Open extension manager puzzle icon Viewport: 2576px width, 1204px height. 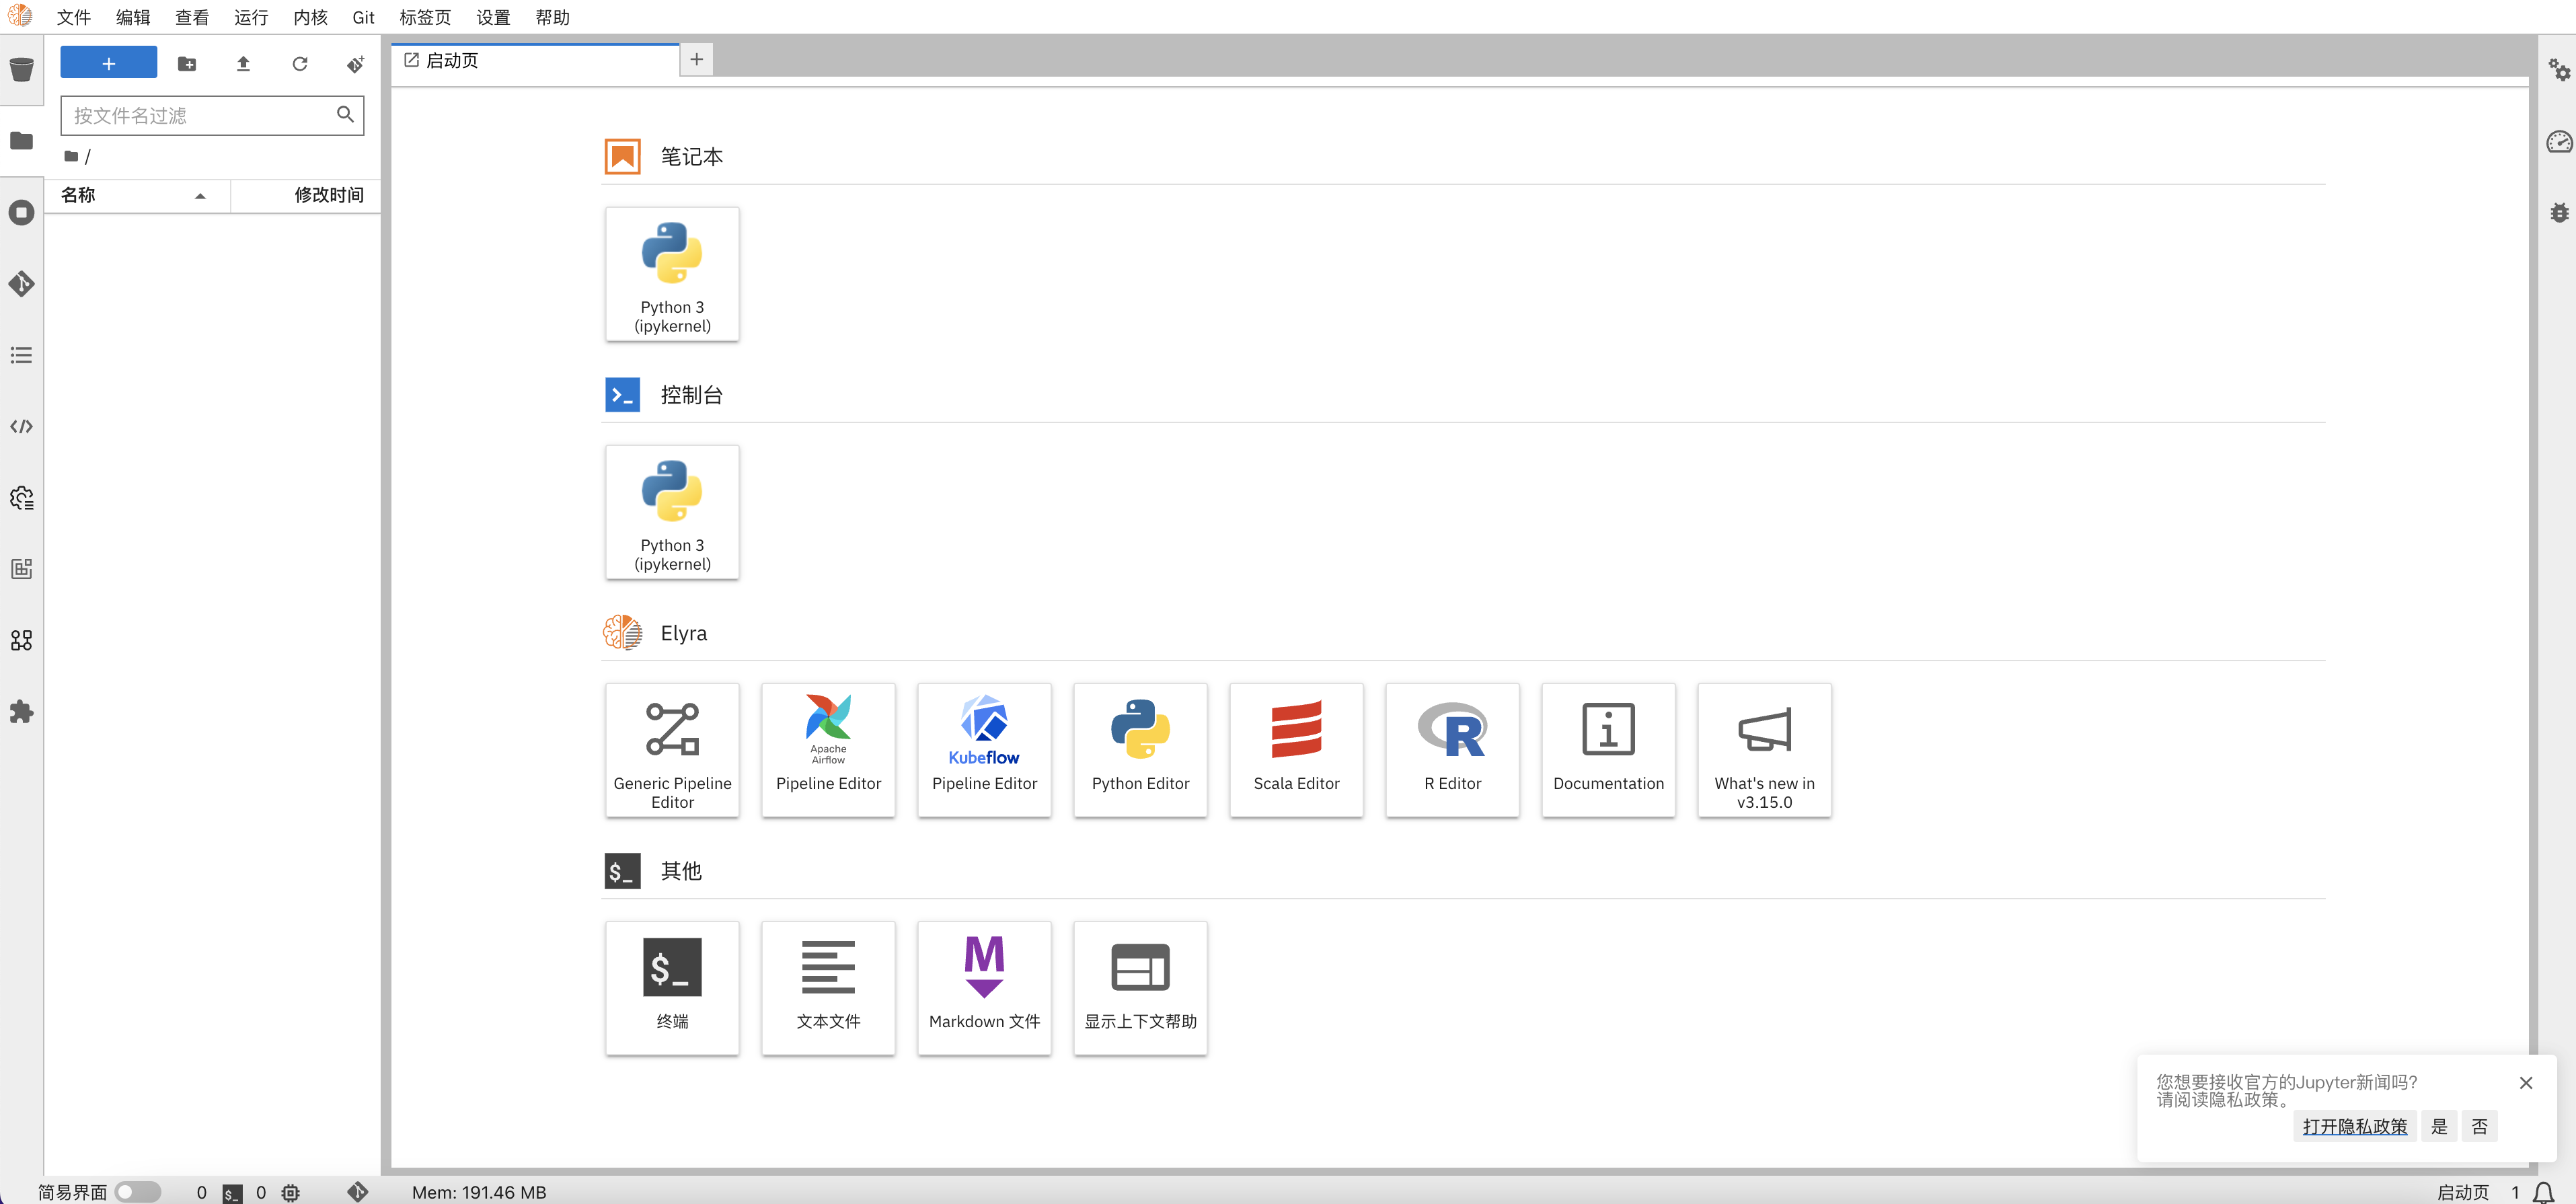(21, 712)
